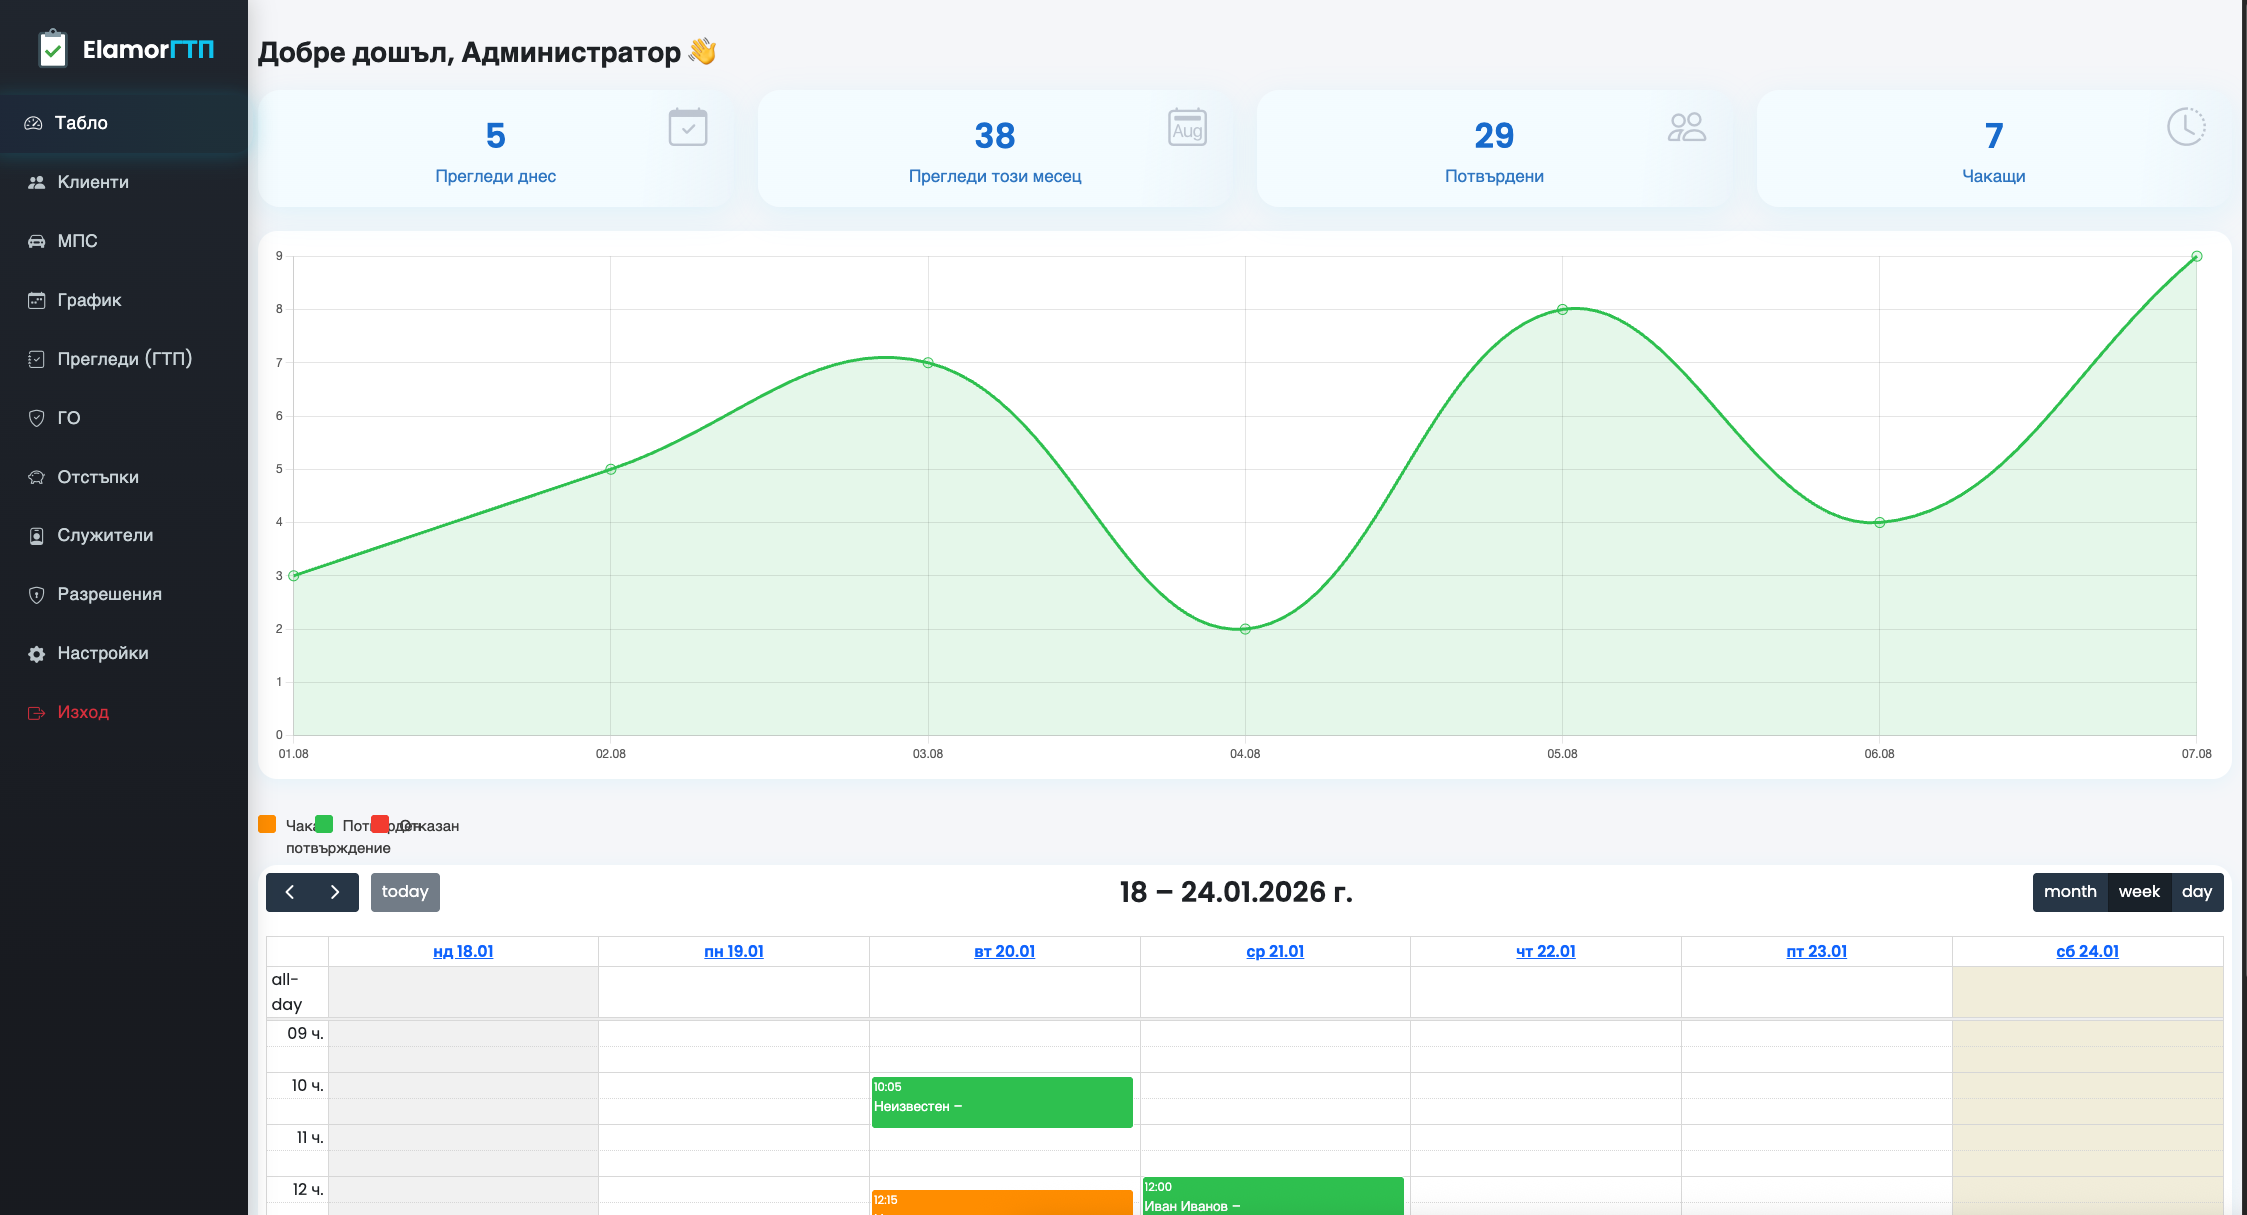
Task: Open the 10:05 Неизвестен calendar event
Action: pyautogui.click(x=1002, y=1101)
